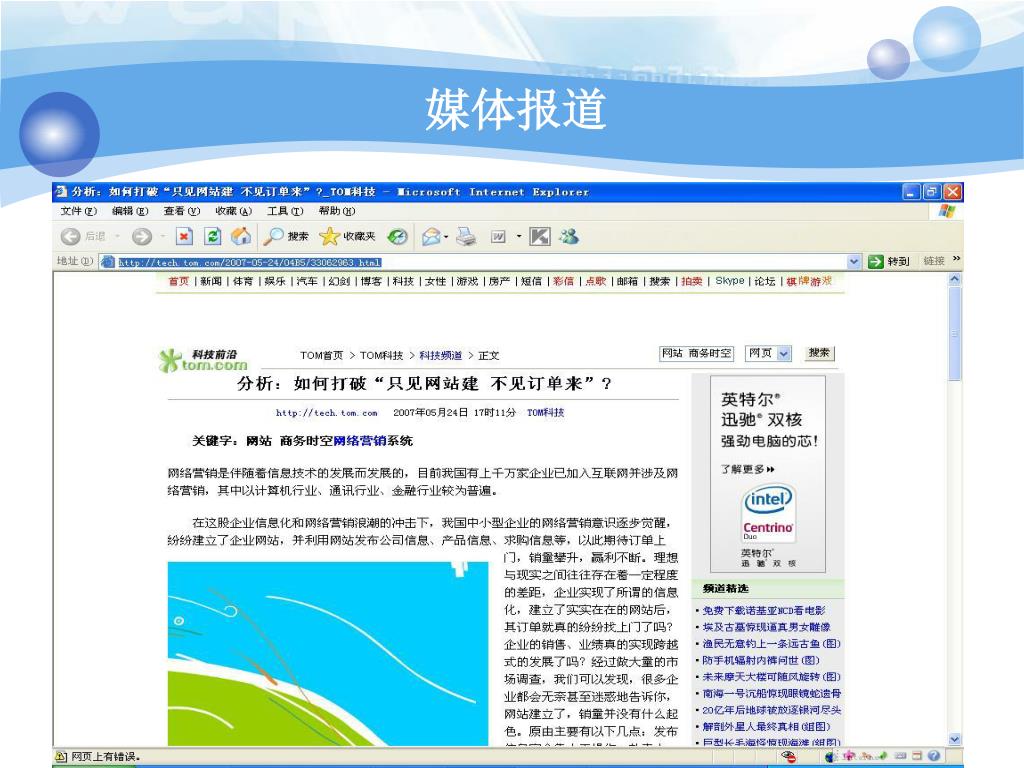The image size is (1024, 768).
Task: Click the Back arrow toolbar icon
Action: [71, 236]
